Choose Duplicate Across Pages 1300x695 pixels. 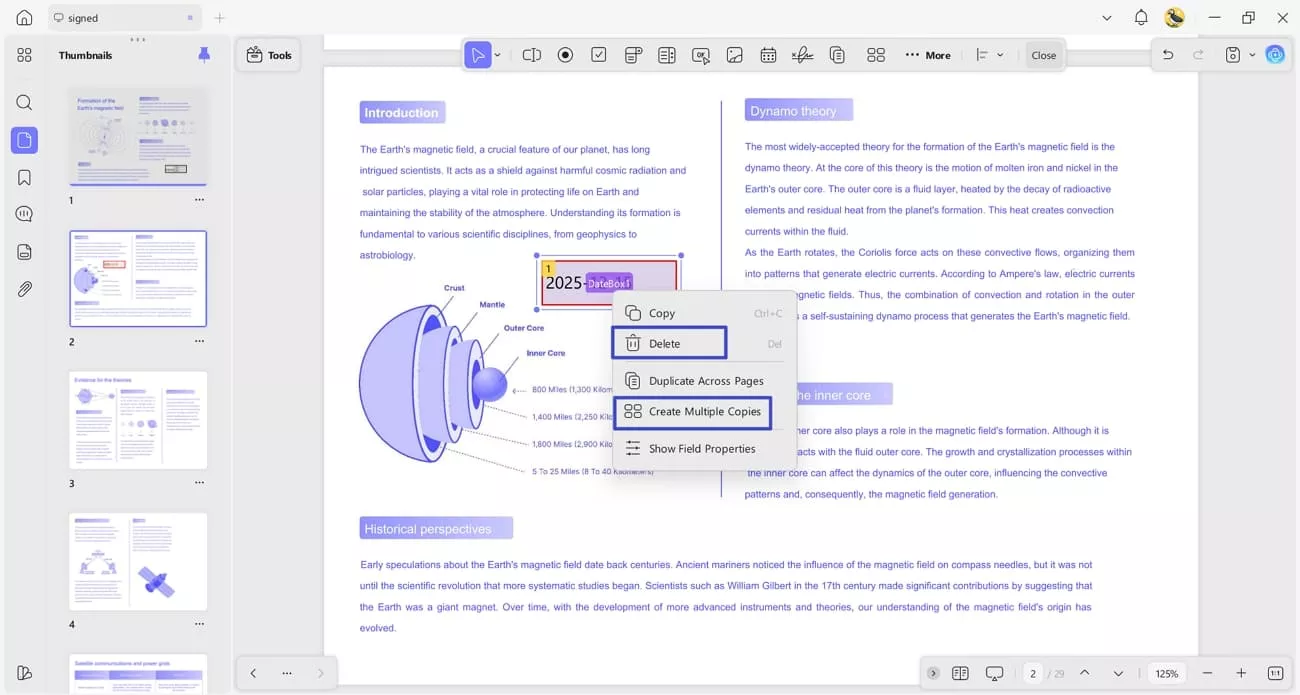pos(704,381)
